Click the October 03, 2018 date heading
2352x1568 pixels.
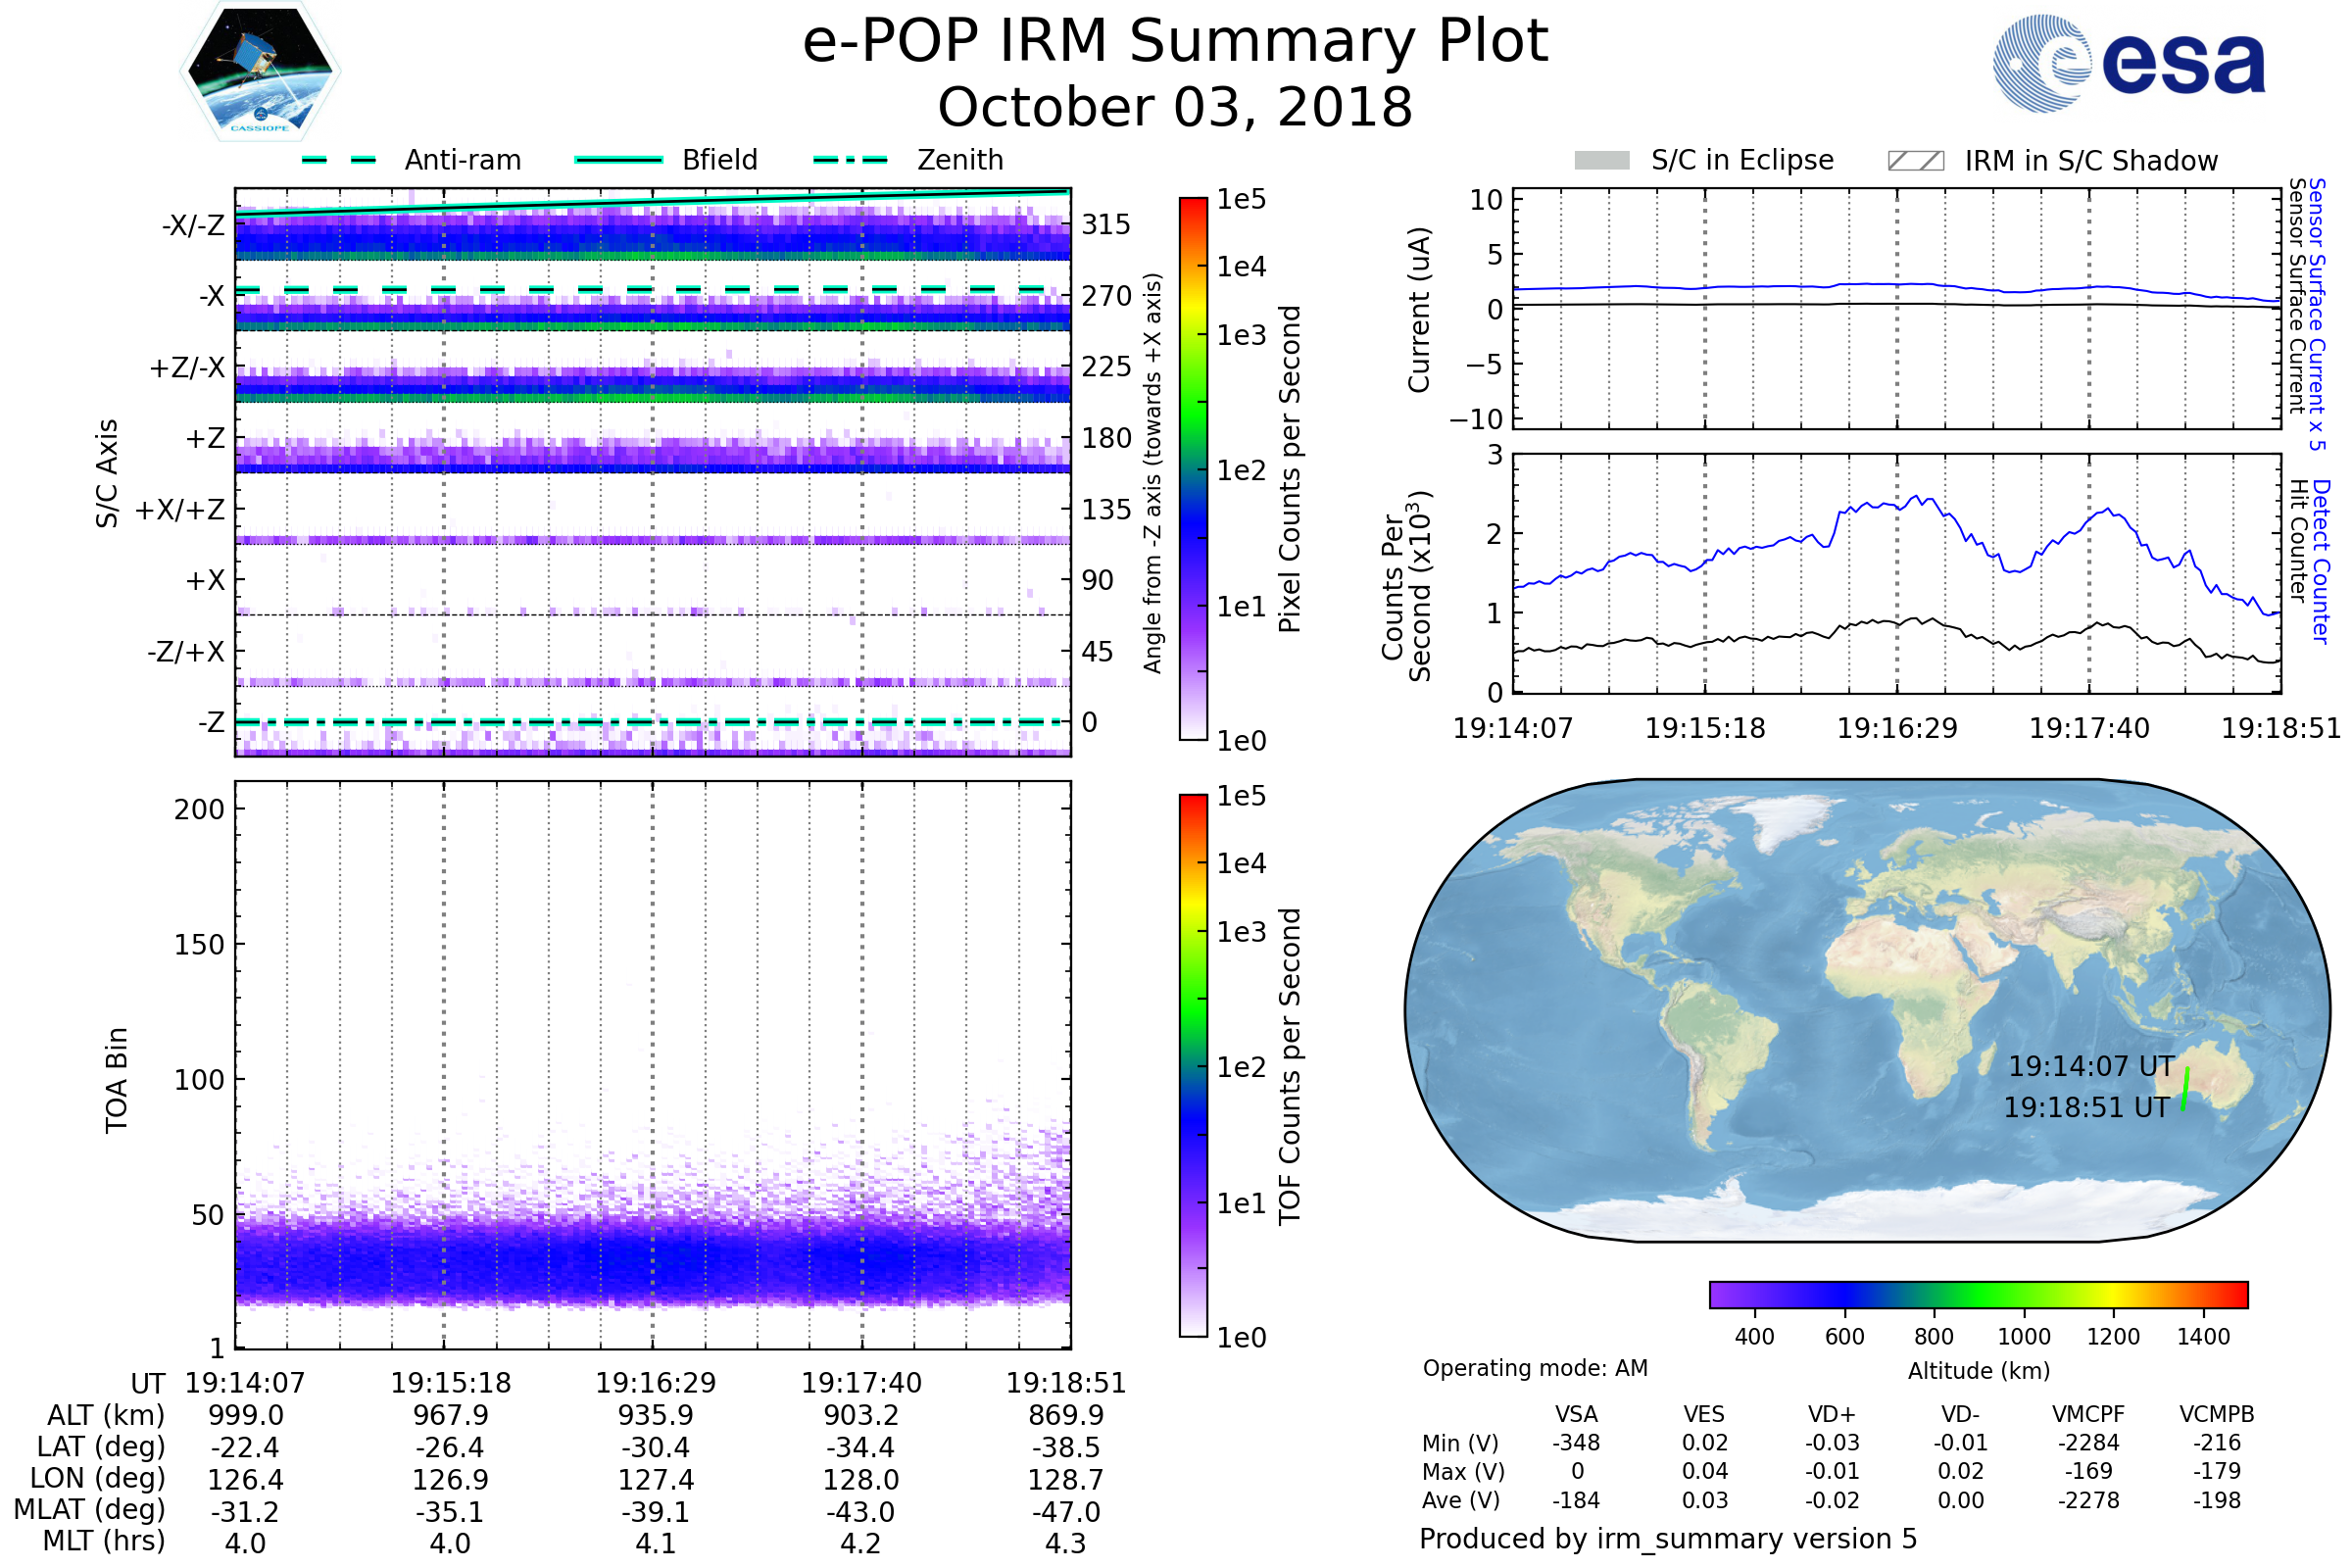1175,108
